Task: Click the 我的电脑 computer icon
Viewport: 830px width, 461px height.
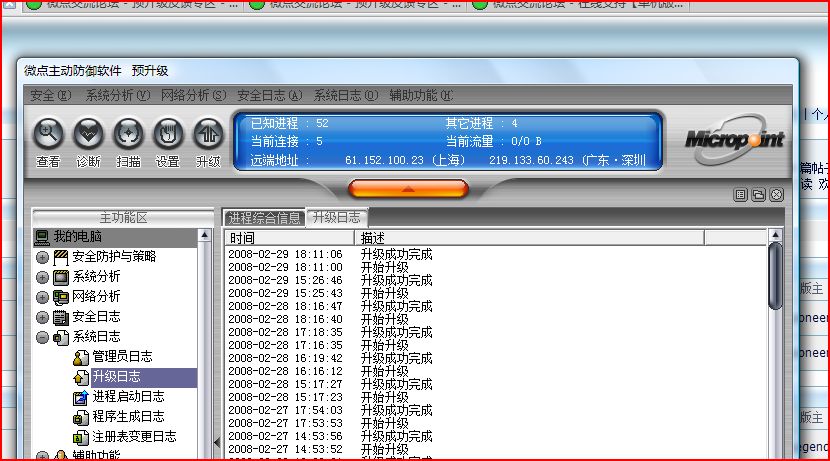Action: point(42,238)
